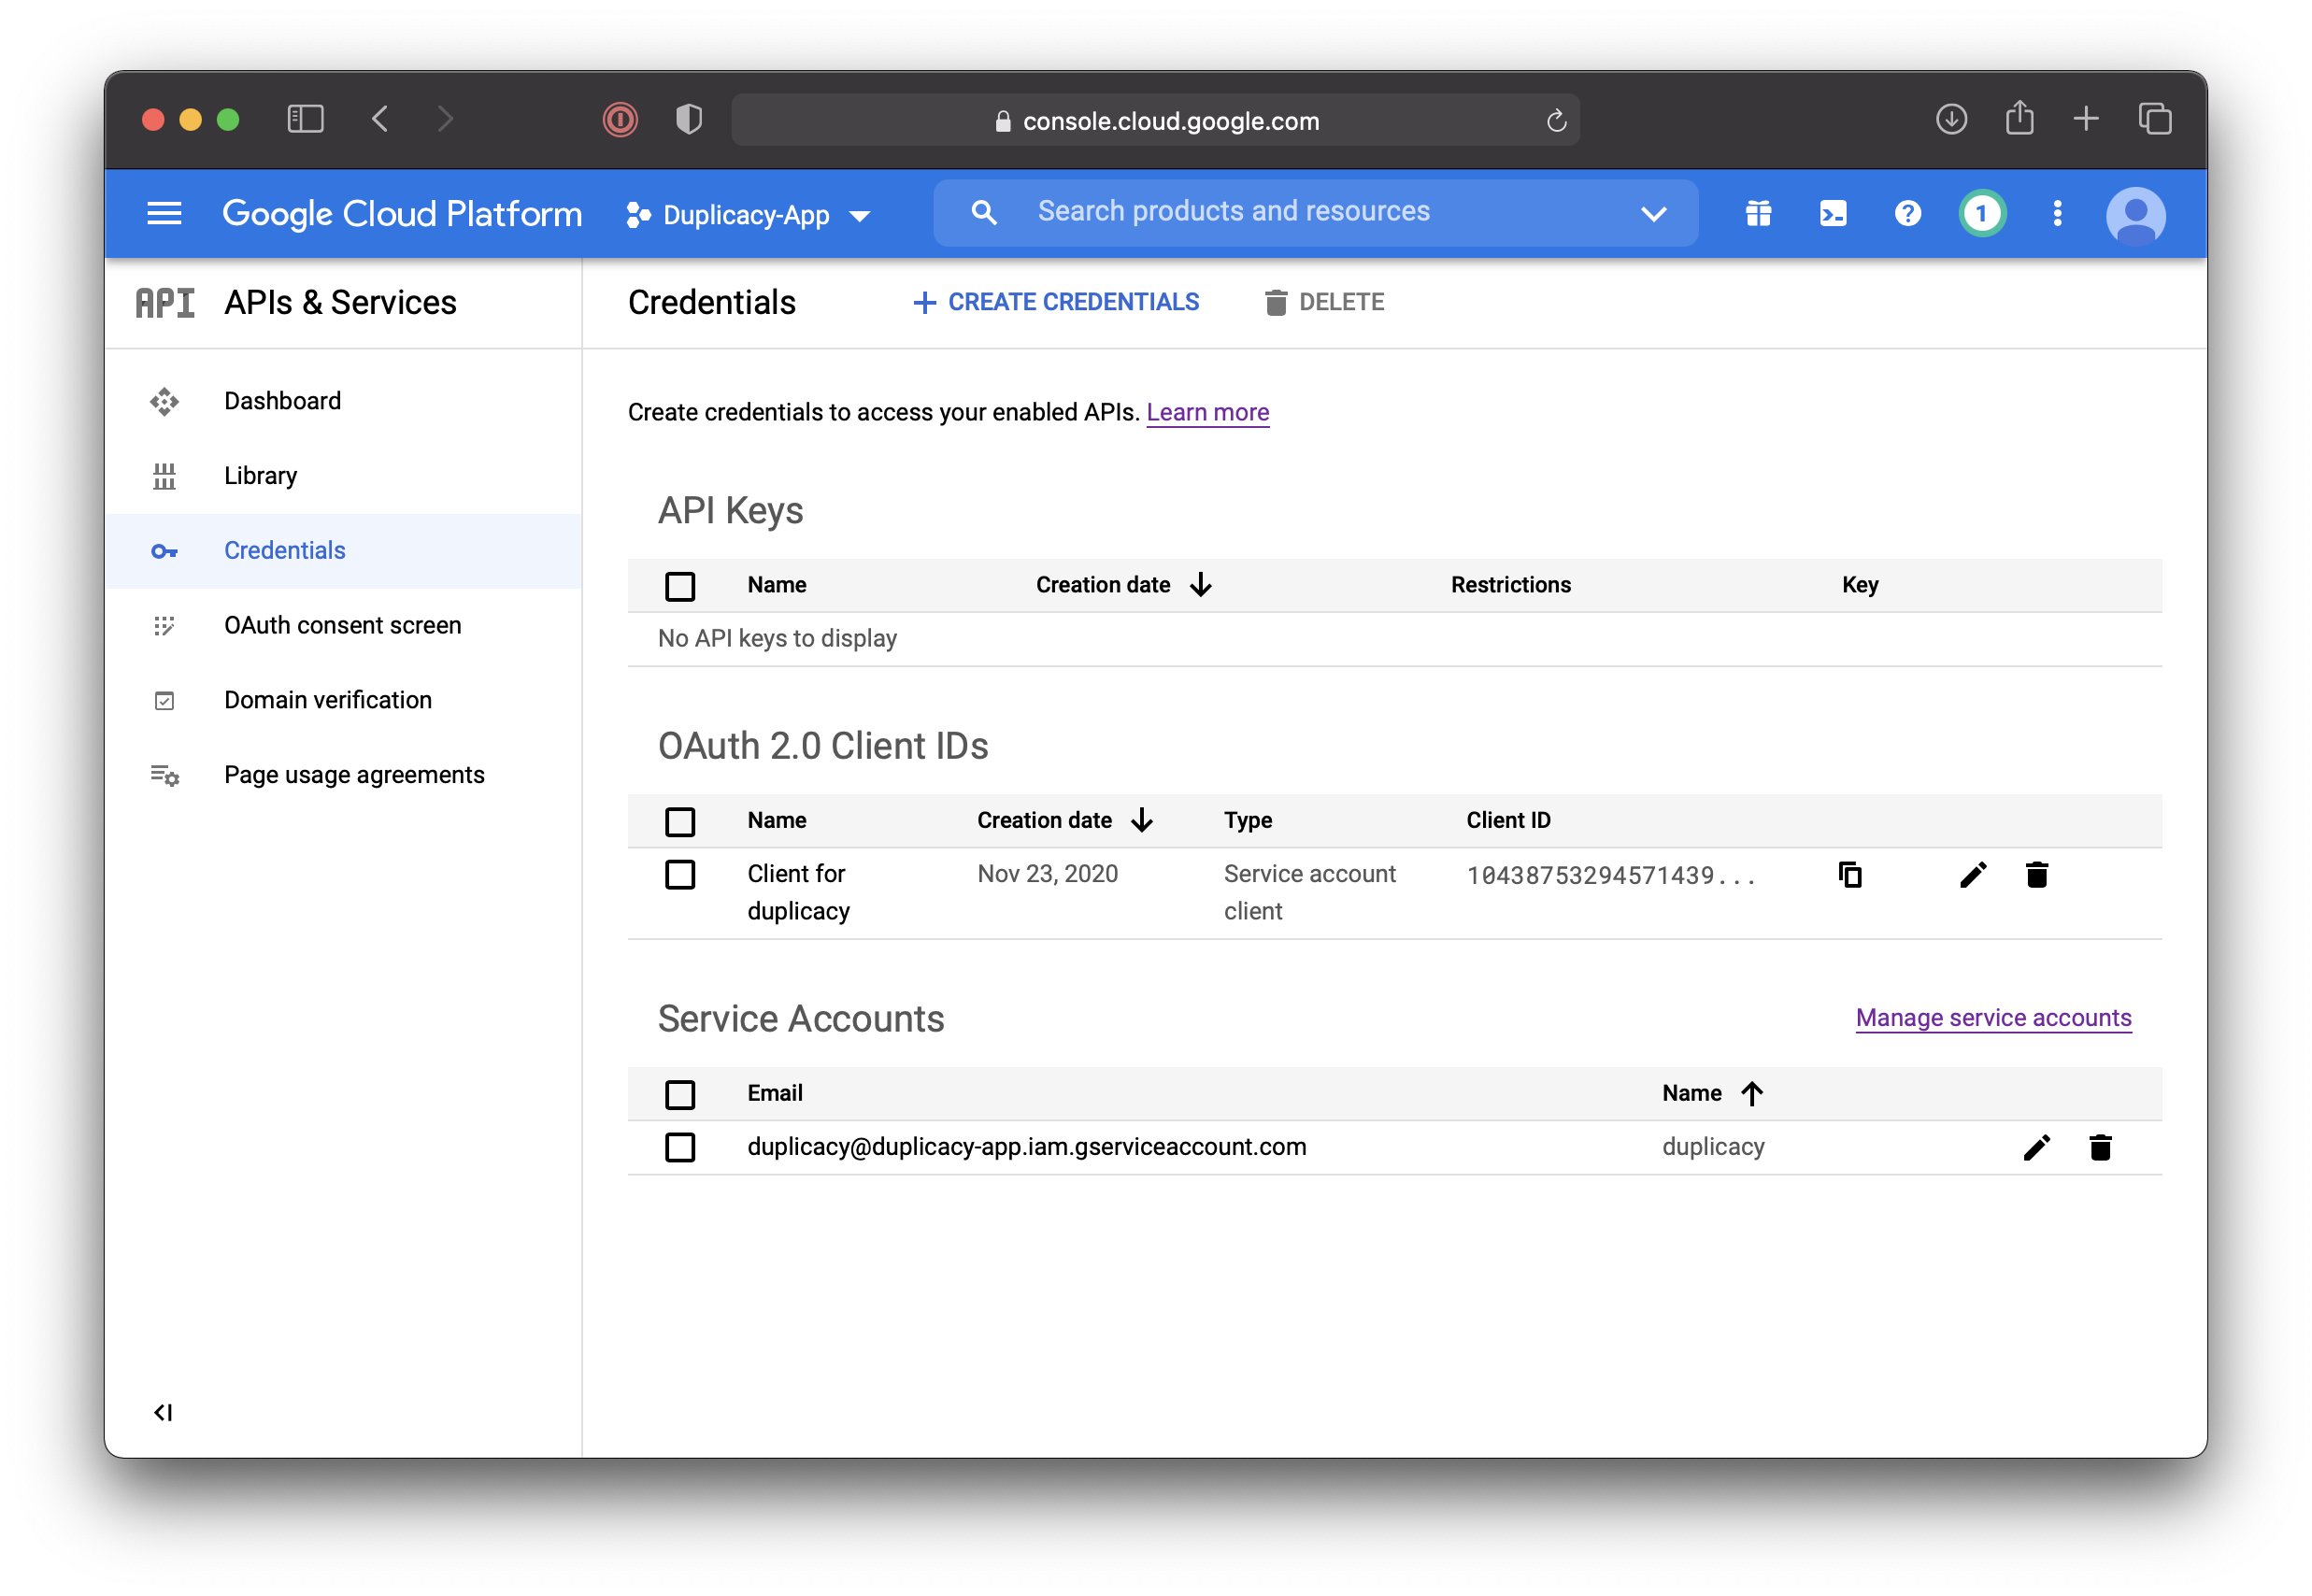Click the notifications bell showing 1
This screenshot has width=2312, height=1596.
pyautogui.click(x=1982, y=213)
